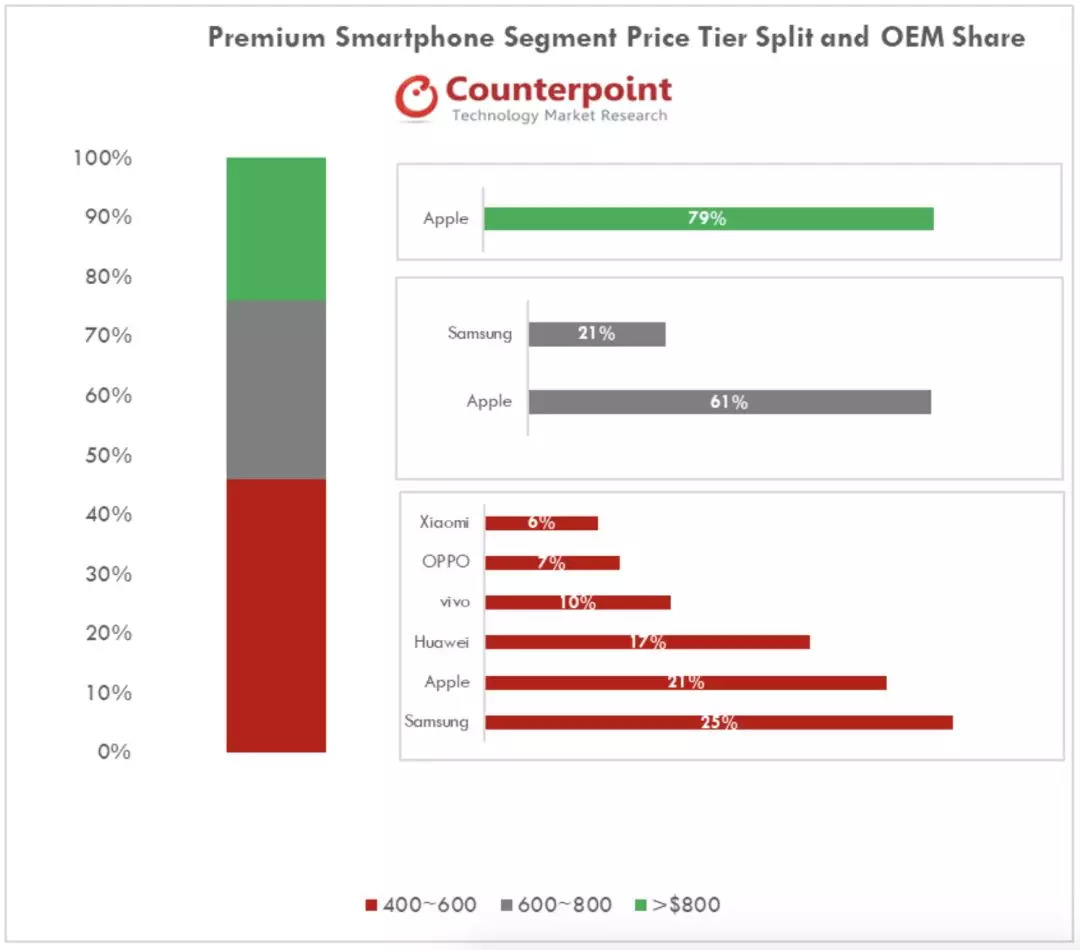
Task: Click Apple's green 79% bar
Action: (708, 219)
